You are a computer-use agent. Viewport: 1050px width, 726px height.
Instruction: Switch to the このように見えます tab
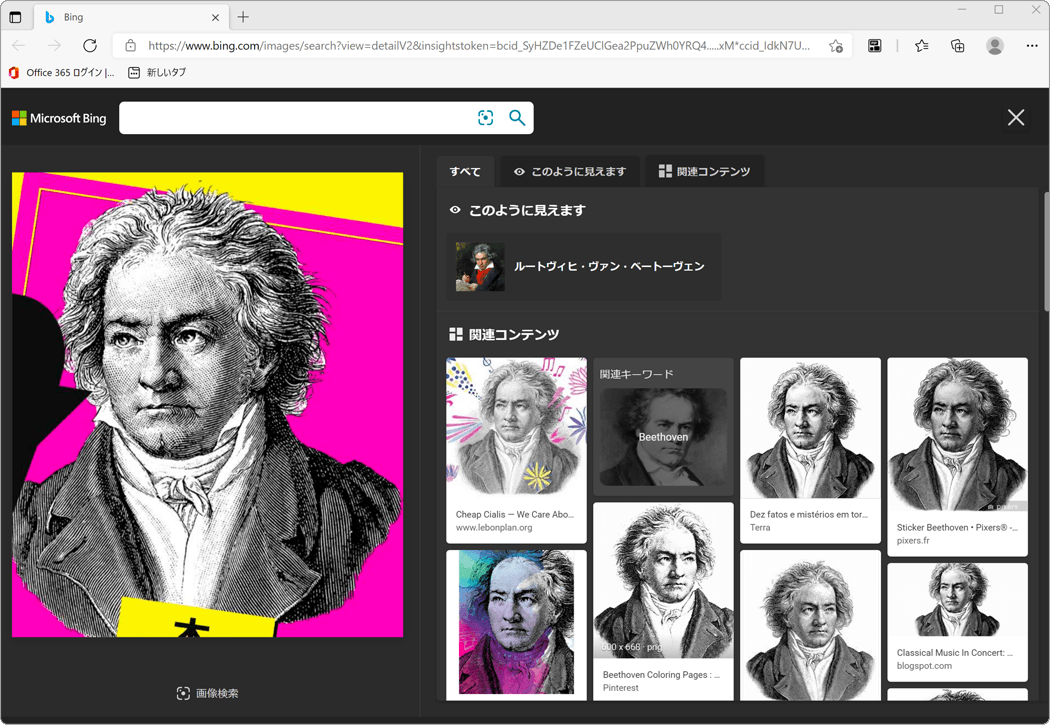[570, 171]
